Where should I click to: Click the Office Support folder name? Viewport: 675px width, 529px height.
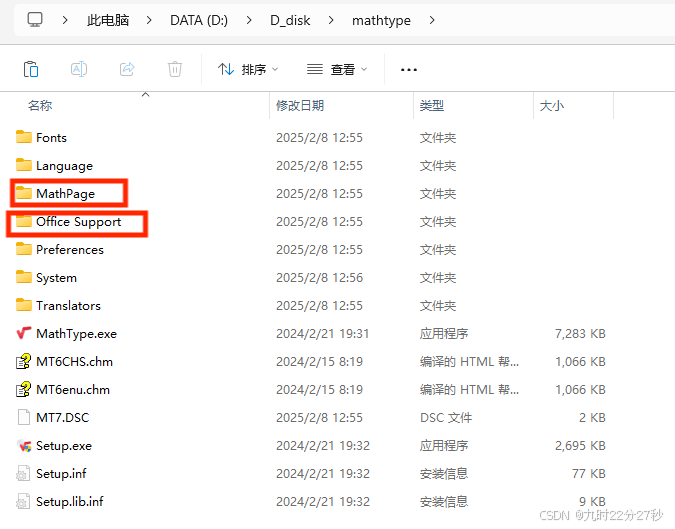coord(78,222)
